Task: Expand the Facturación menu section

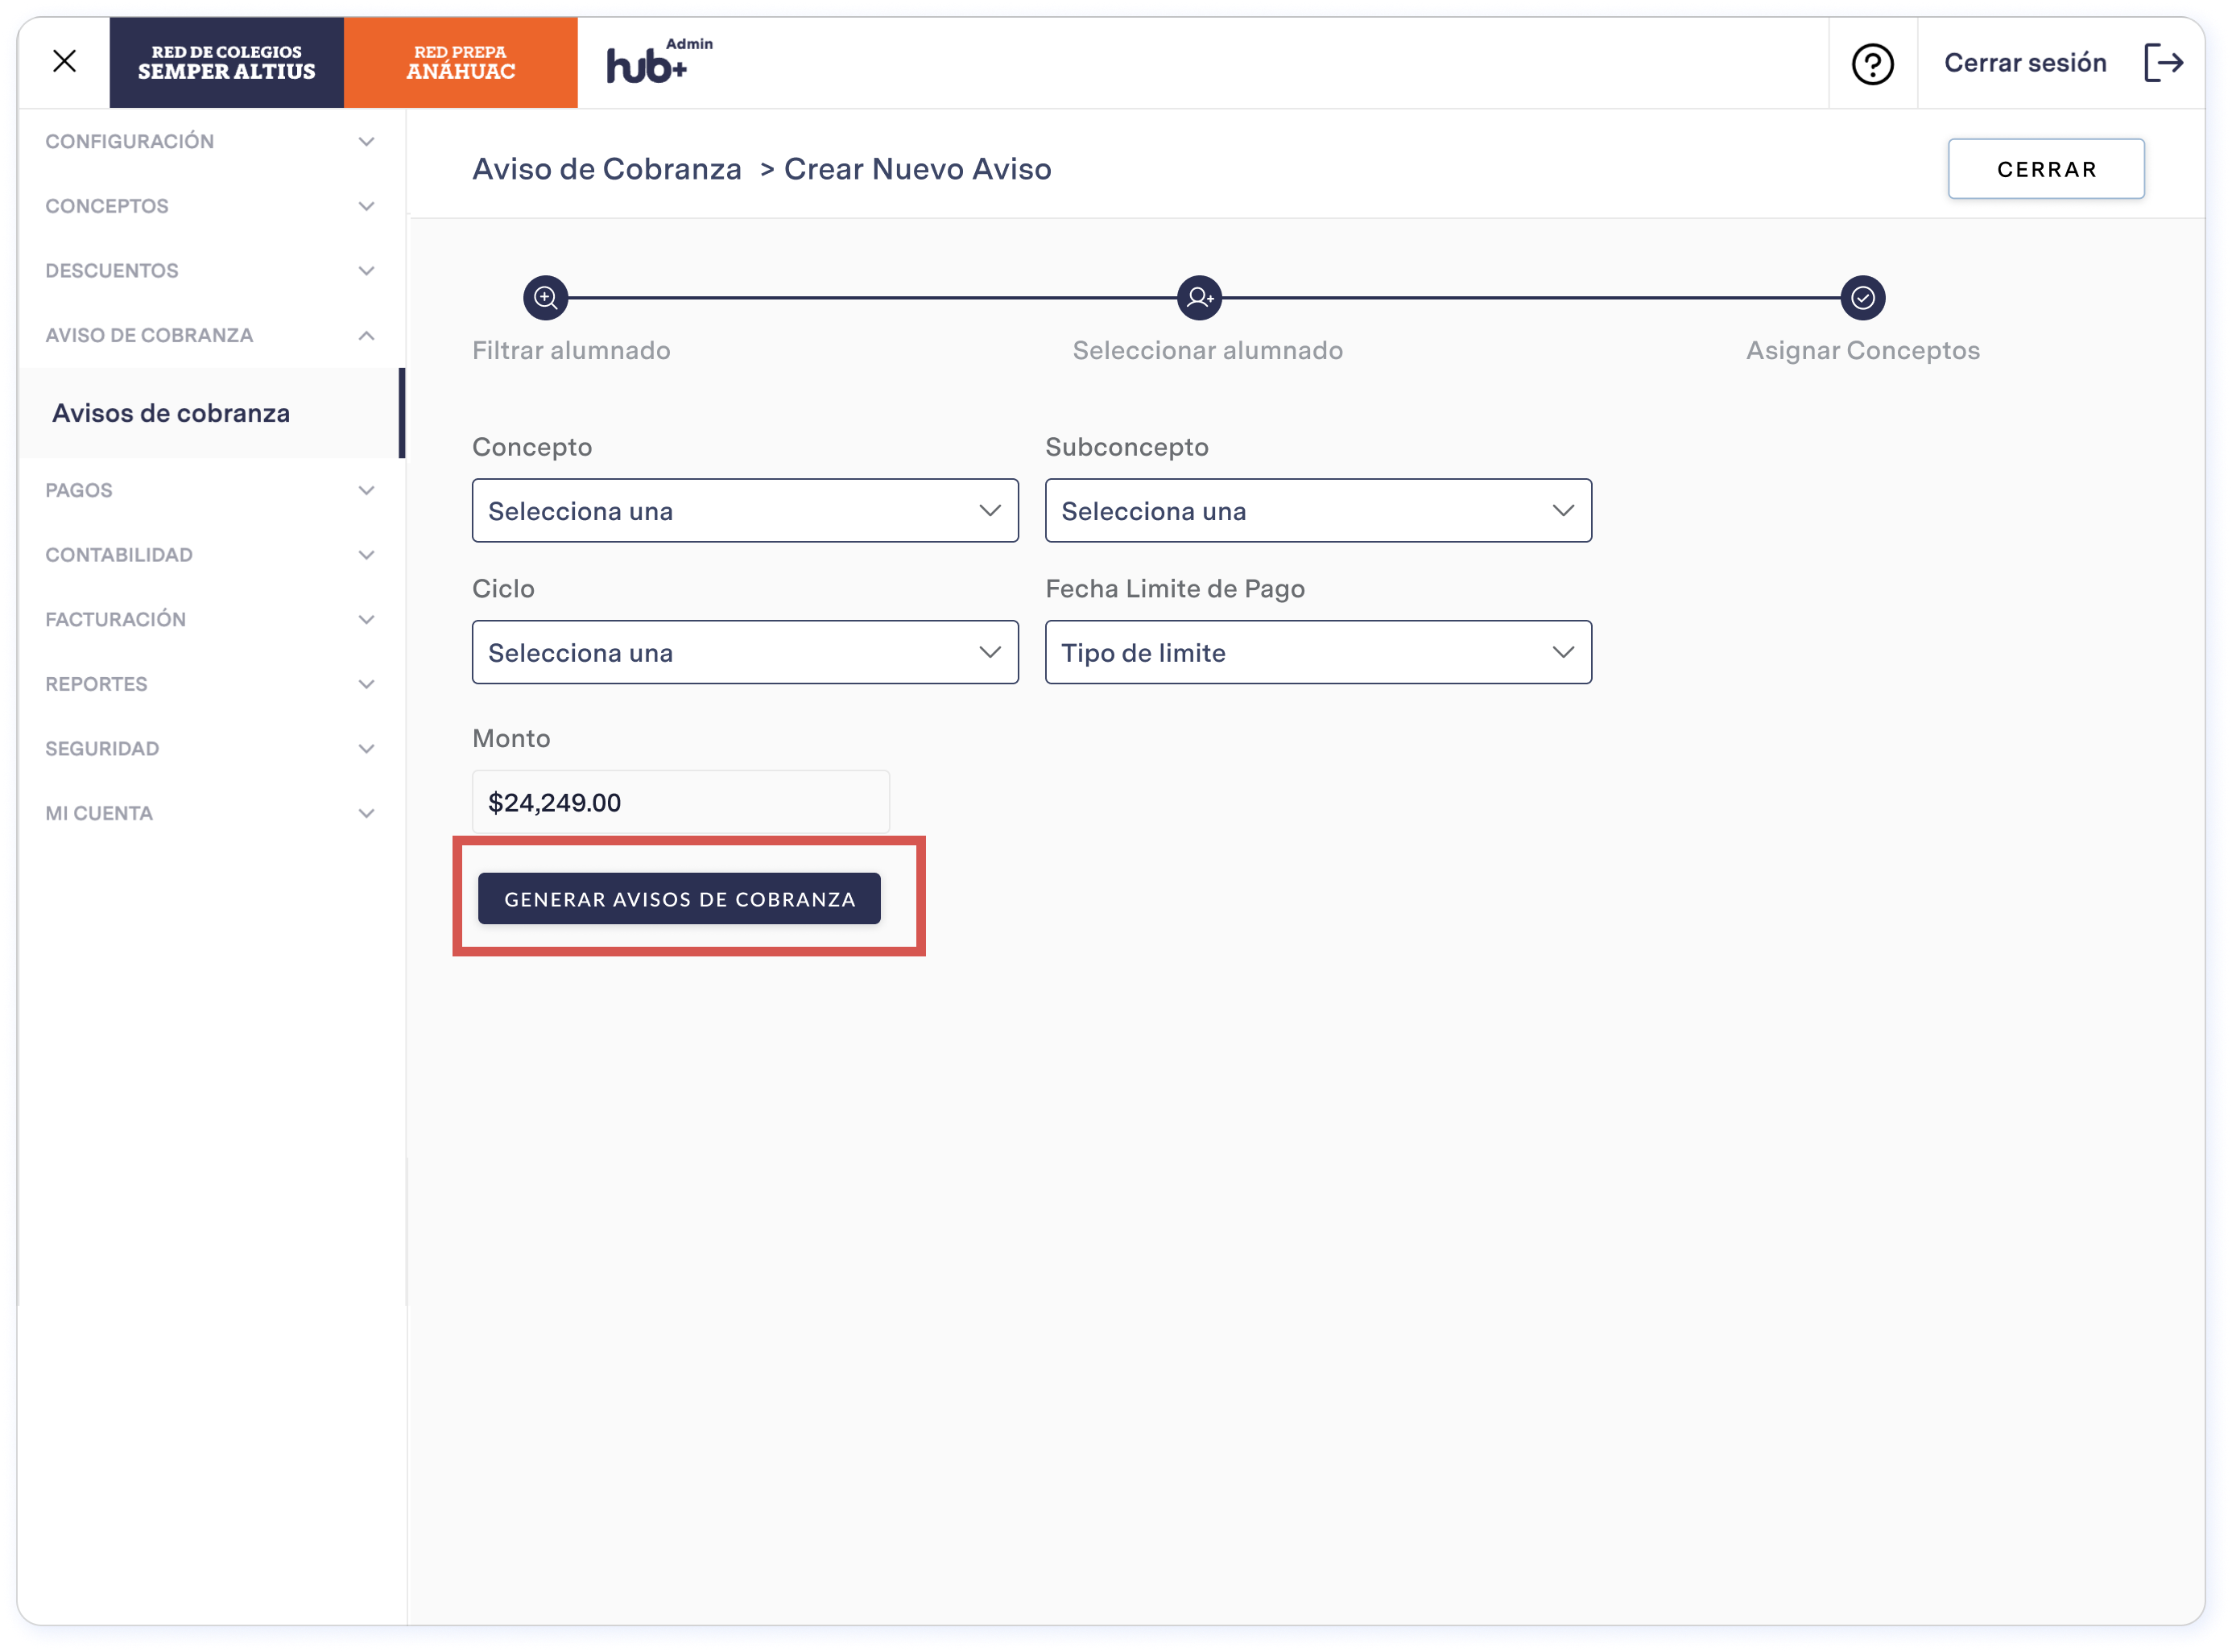Action: [x=210, y=620]
